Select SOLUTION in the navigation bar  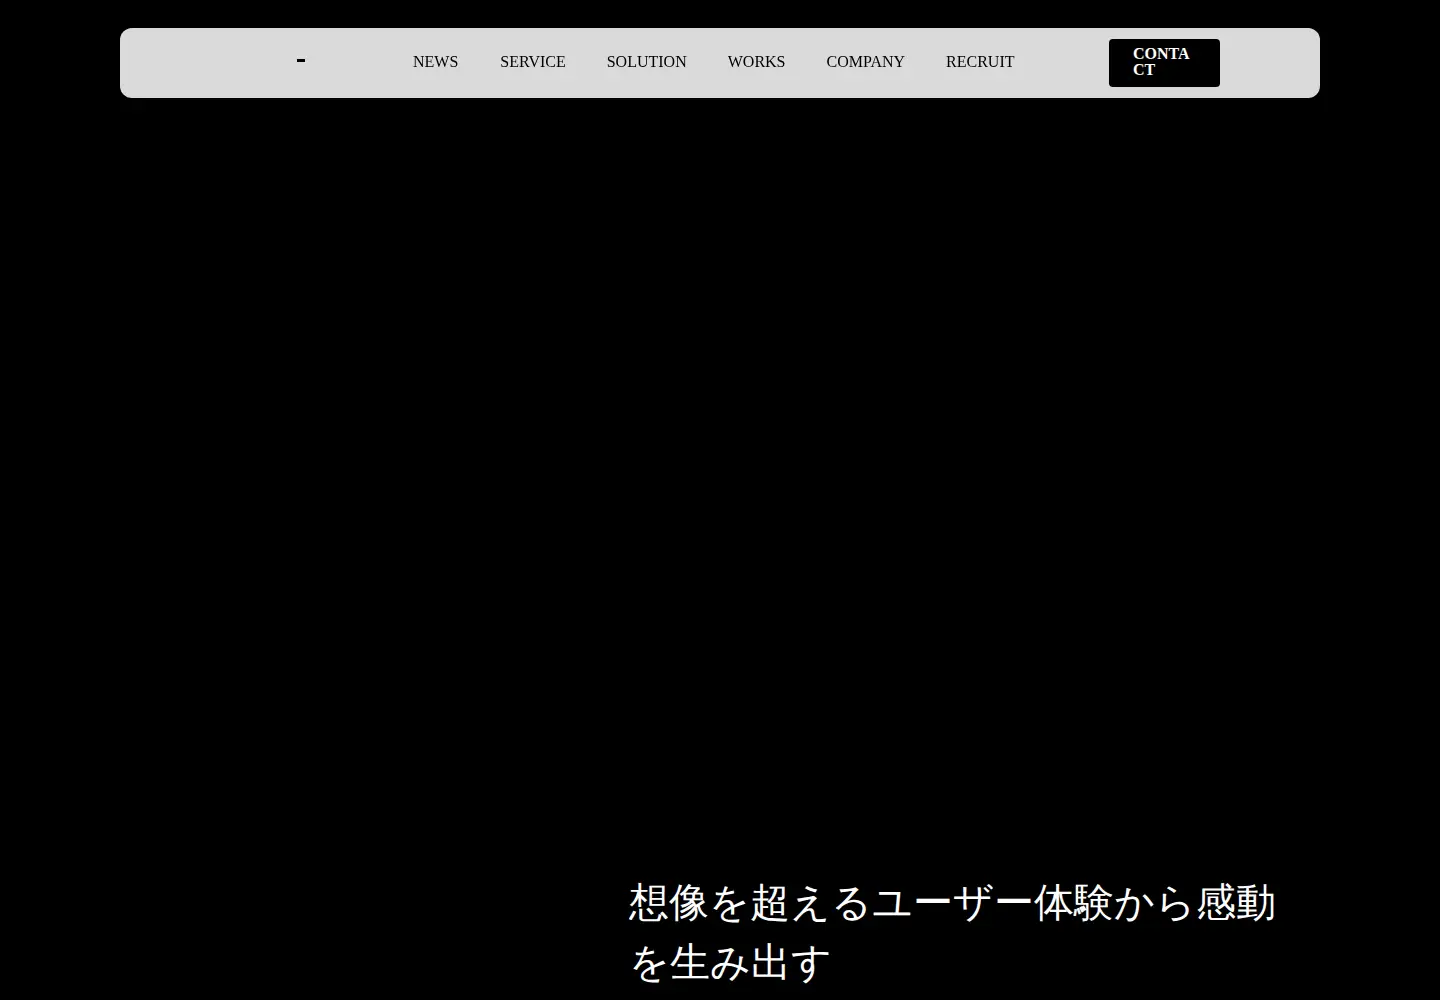click(x=647, y=62)
